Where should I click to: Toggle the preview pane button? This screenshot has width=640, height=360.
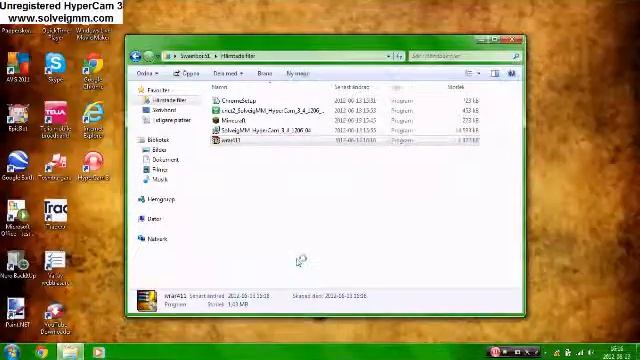coord(495,73)
